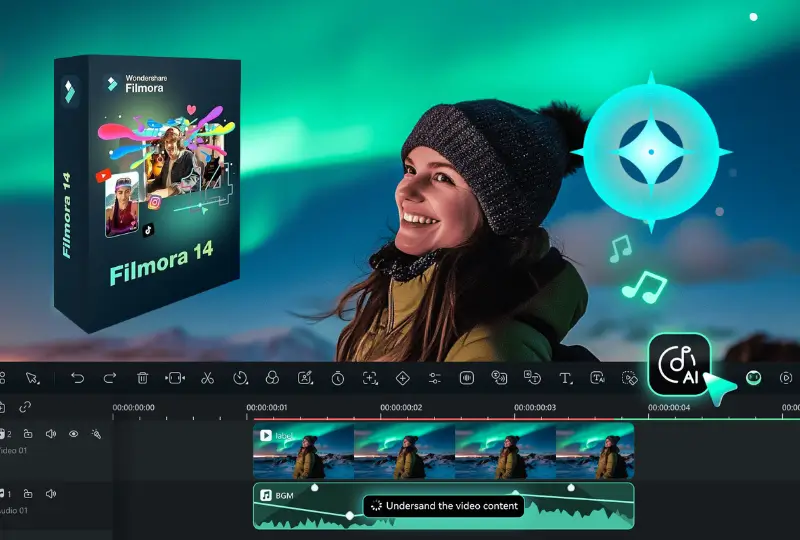Hide the Video 01 track with eye icon
Screen dimensions: 800x540
pos(73,434)
